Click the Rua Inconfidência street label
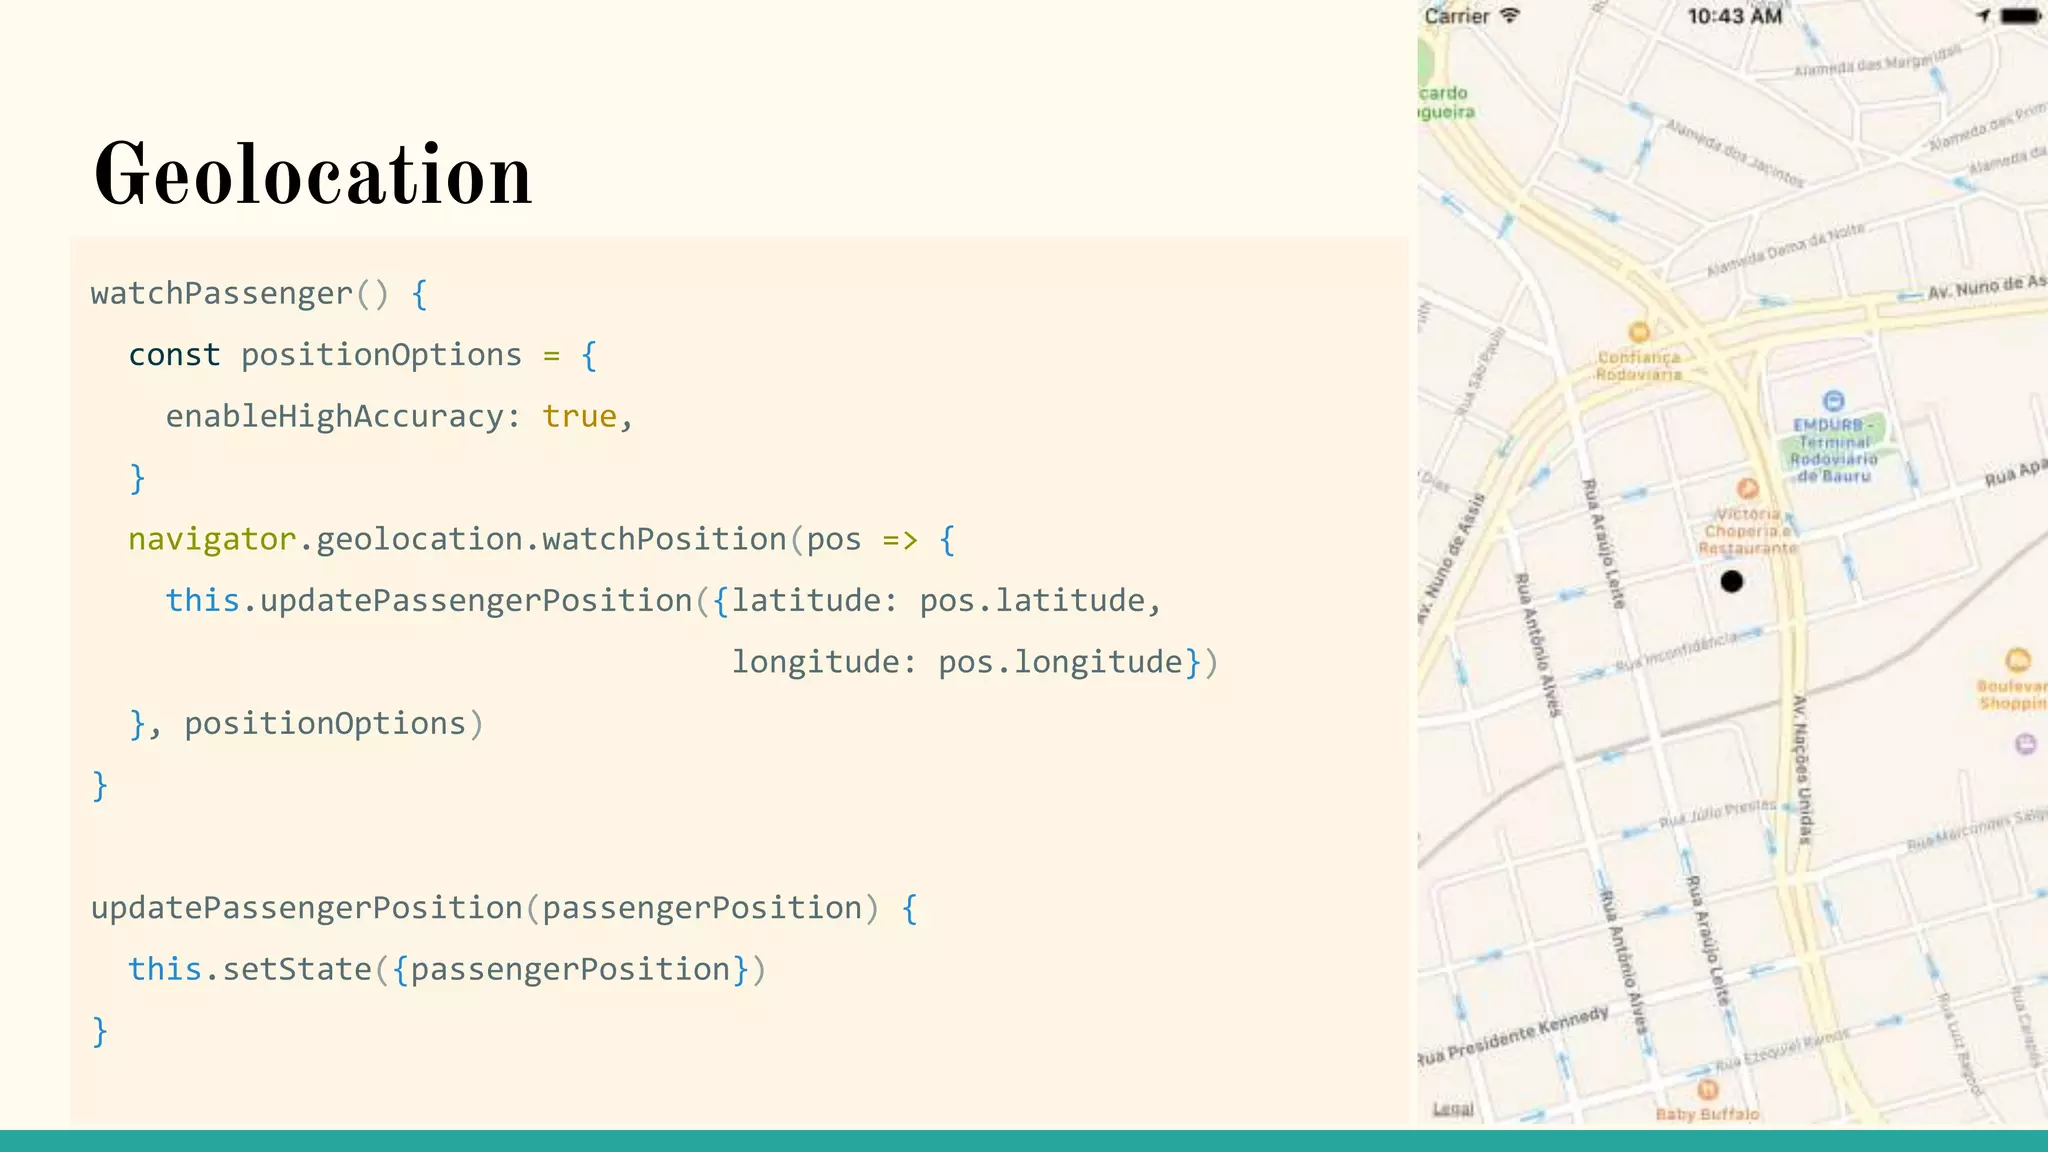Image resolution: width=2048 pixels, height=1152 pixels. (x=1677, y=651)
